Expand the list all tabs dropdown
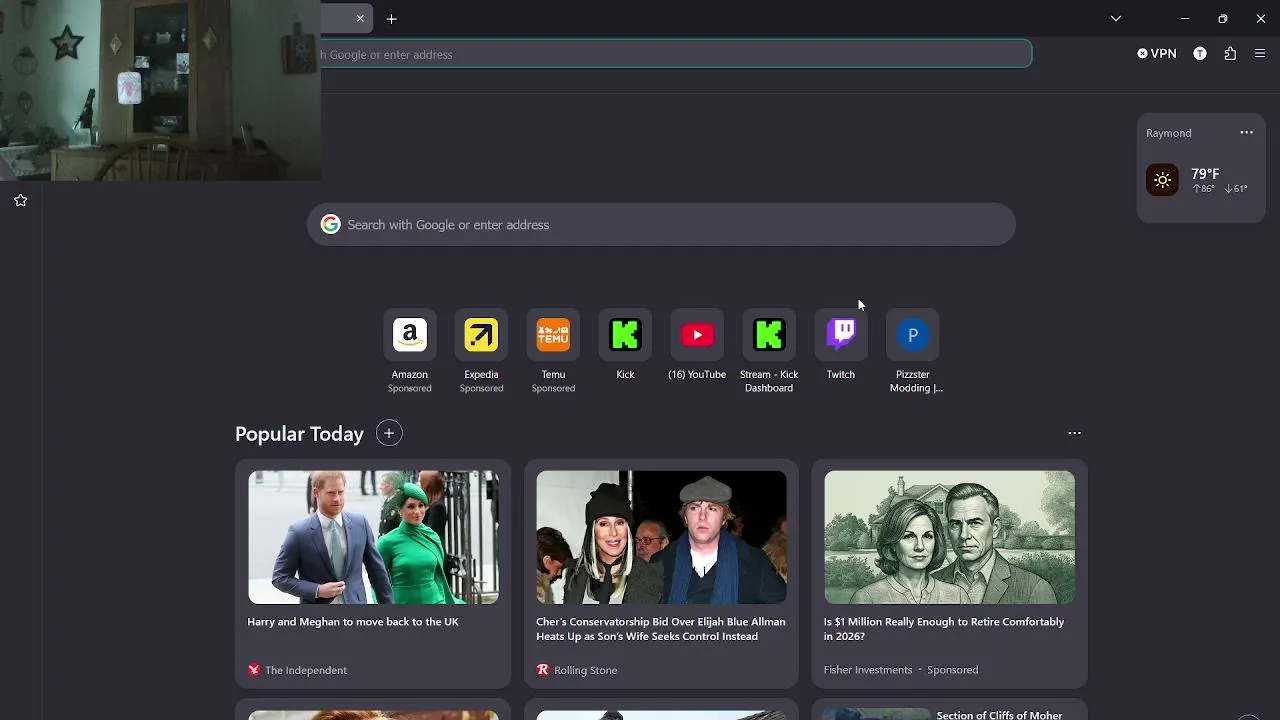This screenshot has height=720, width=1280. [1116, 19]
